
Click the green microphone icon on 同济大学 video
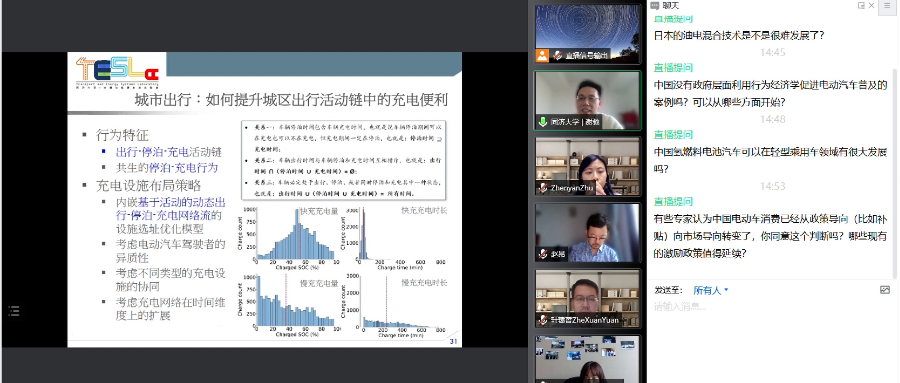(542, 122)
